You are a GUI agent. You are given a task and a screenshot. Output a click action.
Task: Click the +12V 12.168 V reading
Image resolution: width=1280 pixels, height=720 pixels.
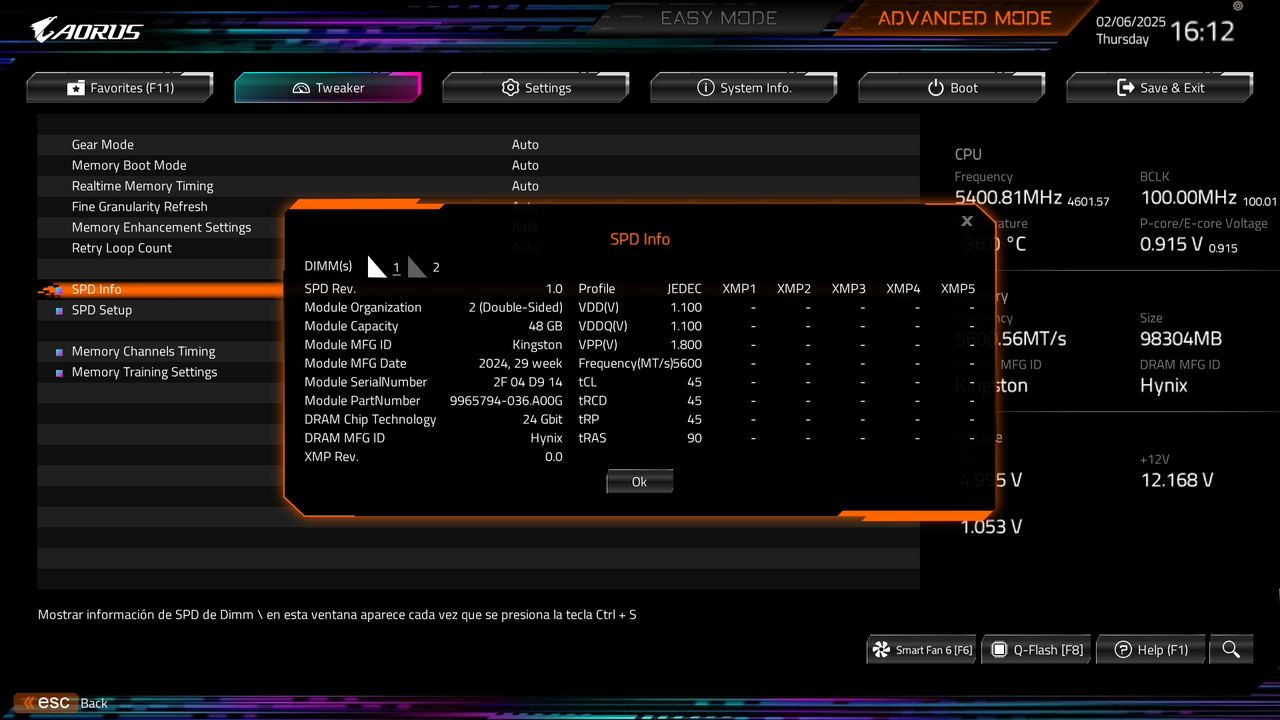pos(1177,480)
